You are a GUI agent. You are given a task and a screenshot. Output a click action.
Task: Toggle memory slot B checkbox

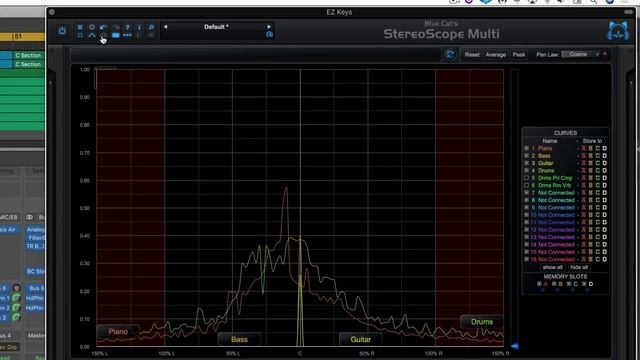point(554,284)
